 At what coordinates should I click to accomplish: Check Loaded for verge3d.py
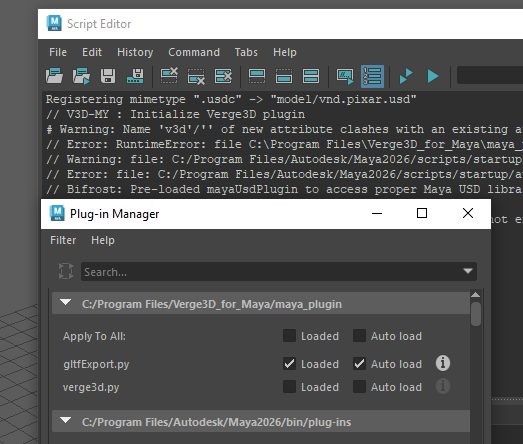point(289,387)
